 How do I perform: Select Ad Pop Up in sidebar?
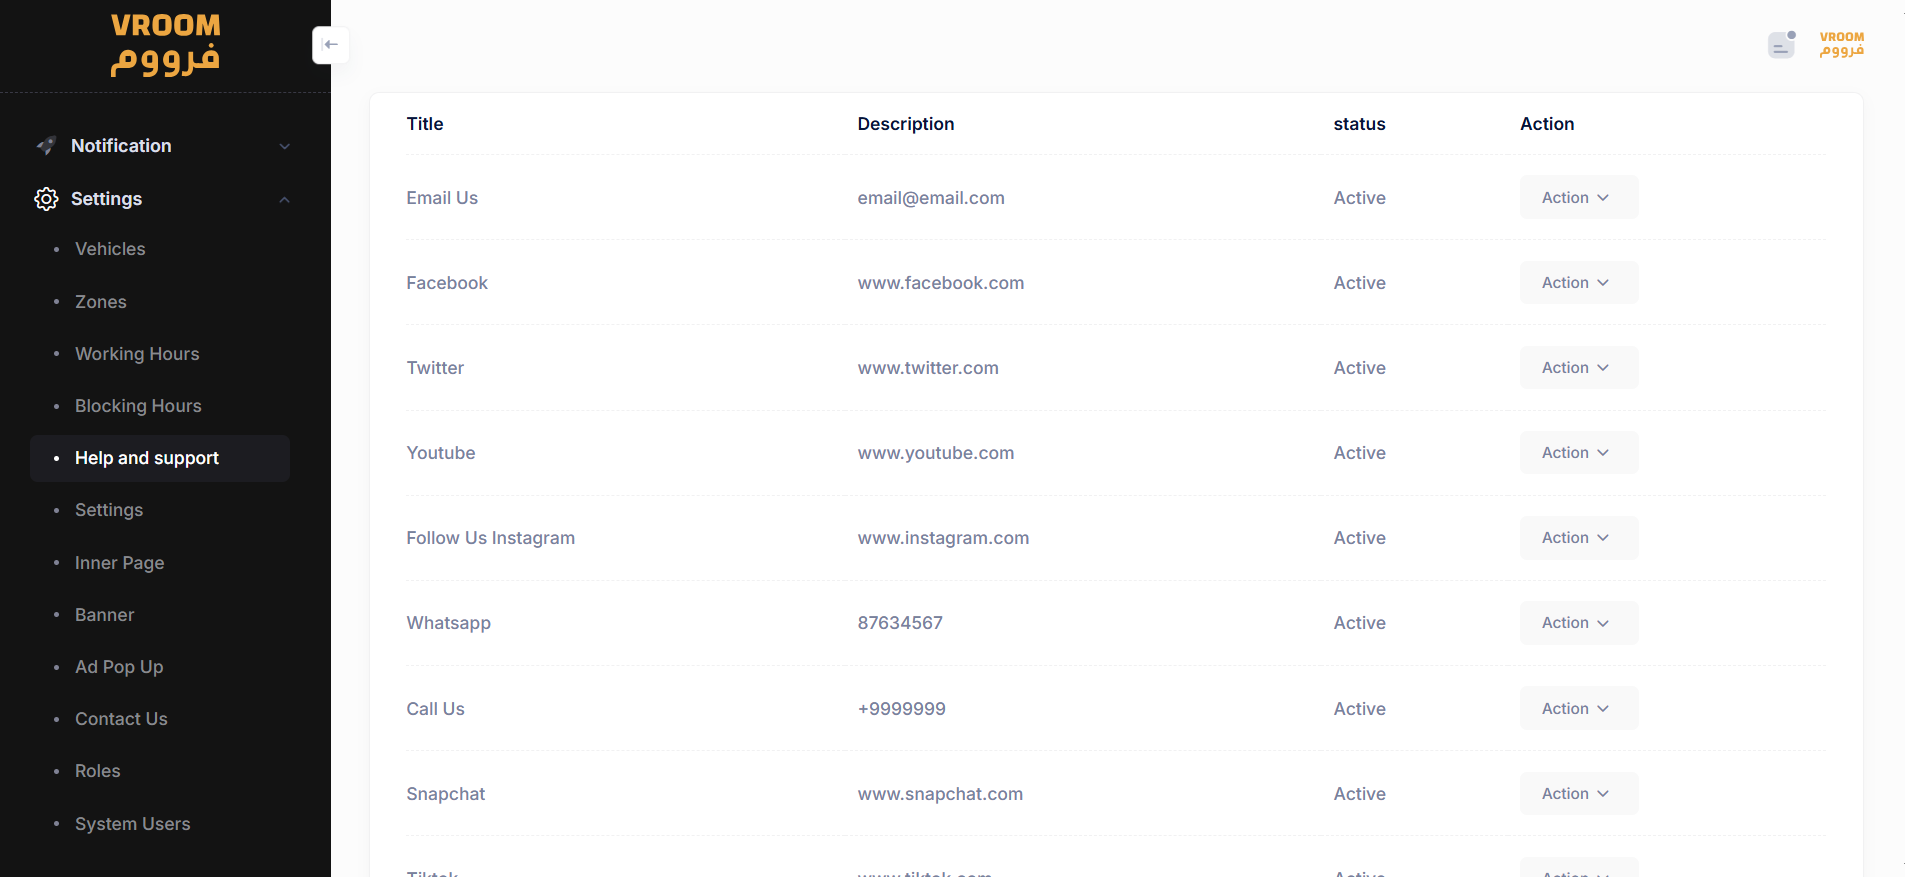pos(119,667)
